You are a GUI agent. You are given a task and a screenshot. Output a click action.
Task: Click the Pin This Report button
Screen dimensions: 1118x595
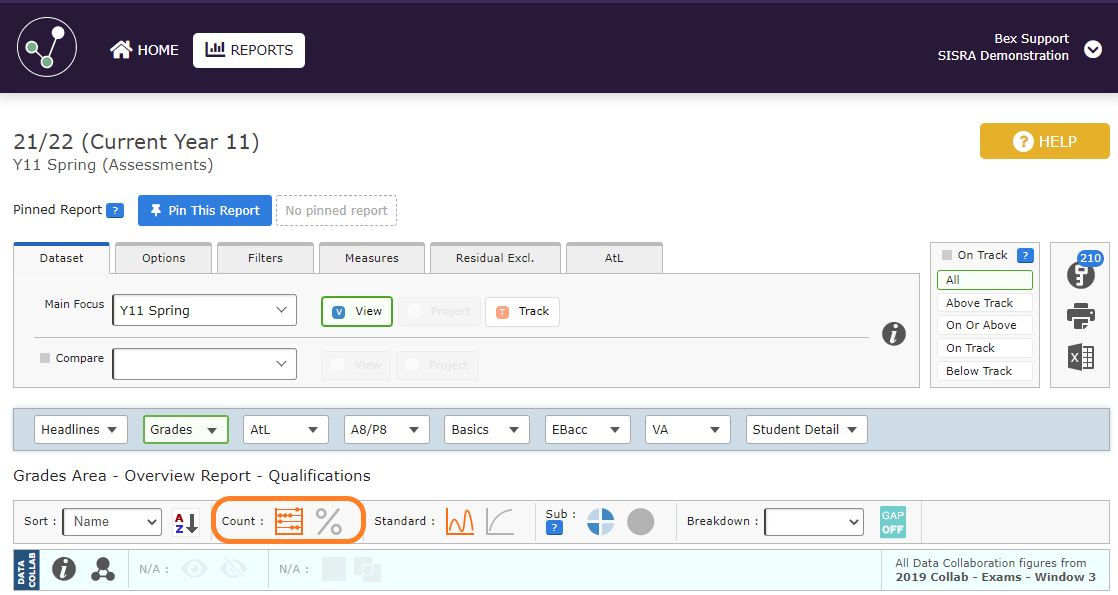click(x=205, y=210)
